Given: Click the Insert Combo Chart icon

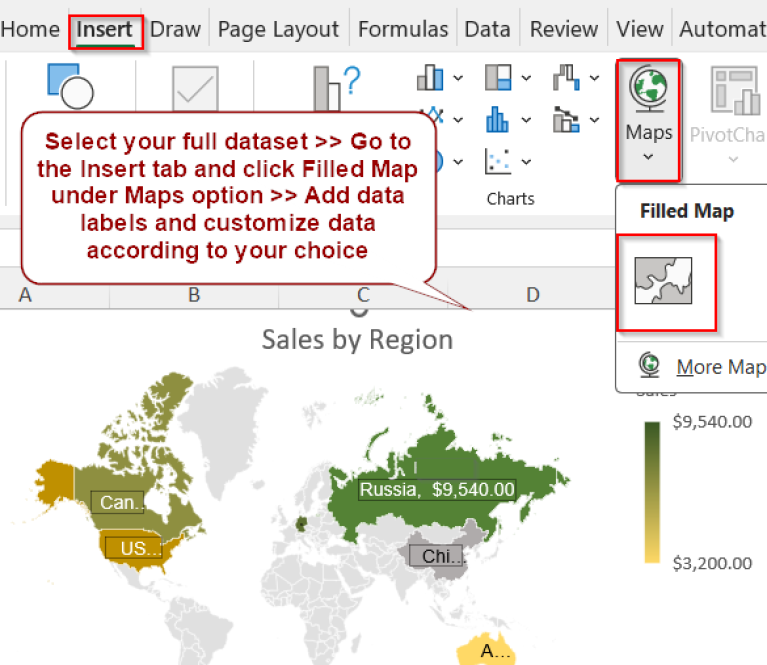Looking at the screenshot, I should click(567, 120).
